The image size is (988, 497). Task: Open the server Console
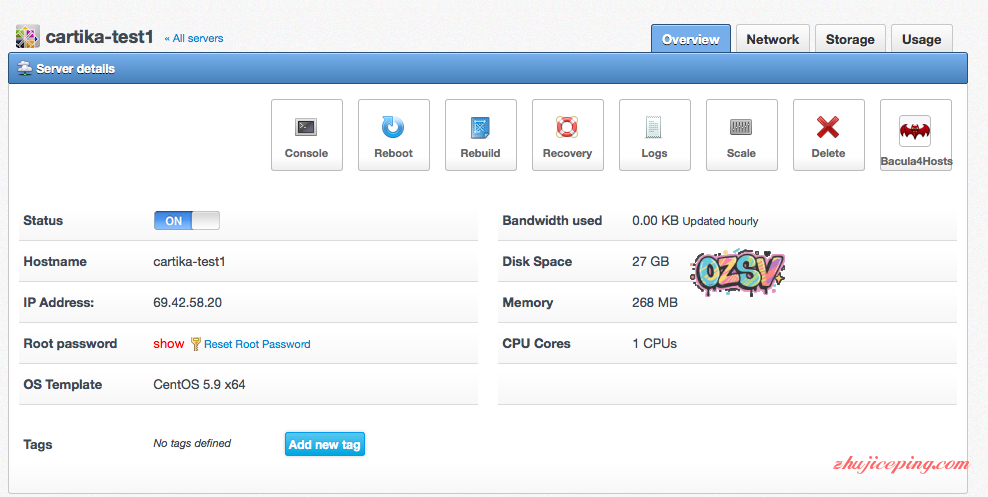pyautogui.click(x=306, y=135)
